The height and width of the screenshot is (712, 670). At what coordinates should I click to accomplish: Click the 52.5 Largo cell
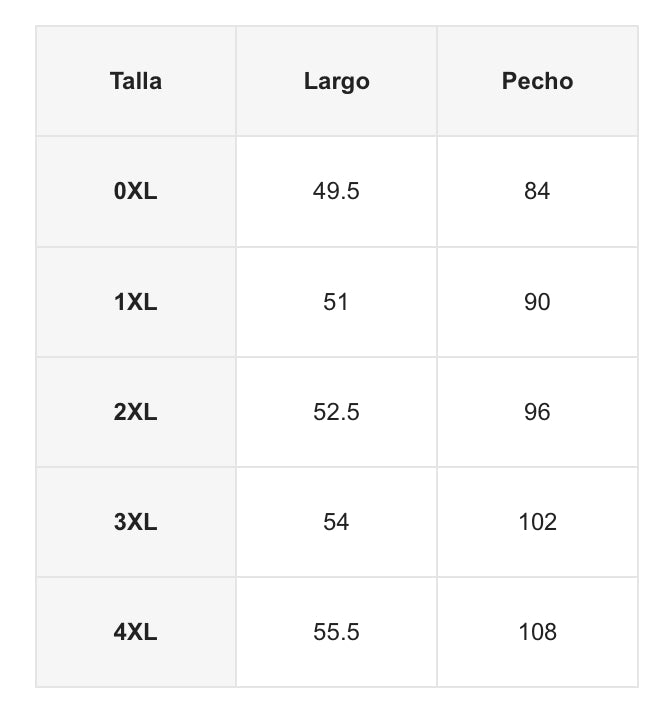(336, 412)
